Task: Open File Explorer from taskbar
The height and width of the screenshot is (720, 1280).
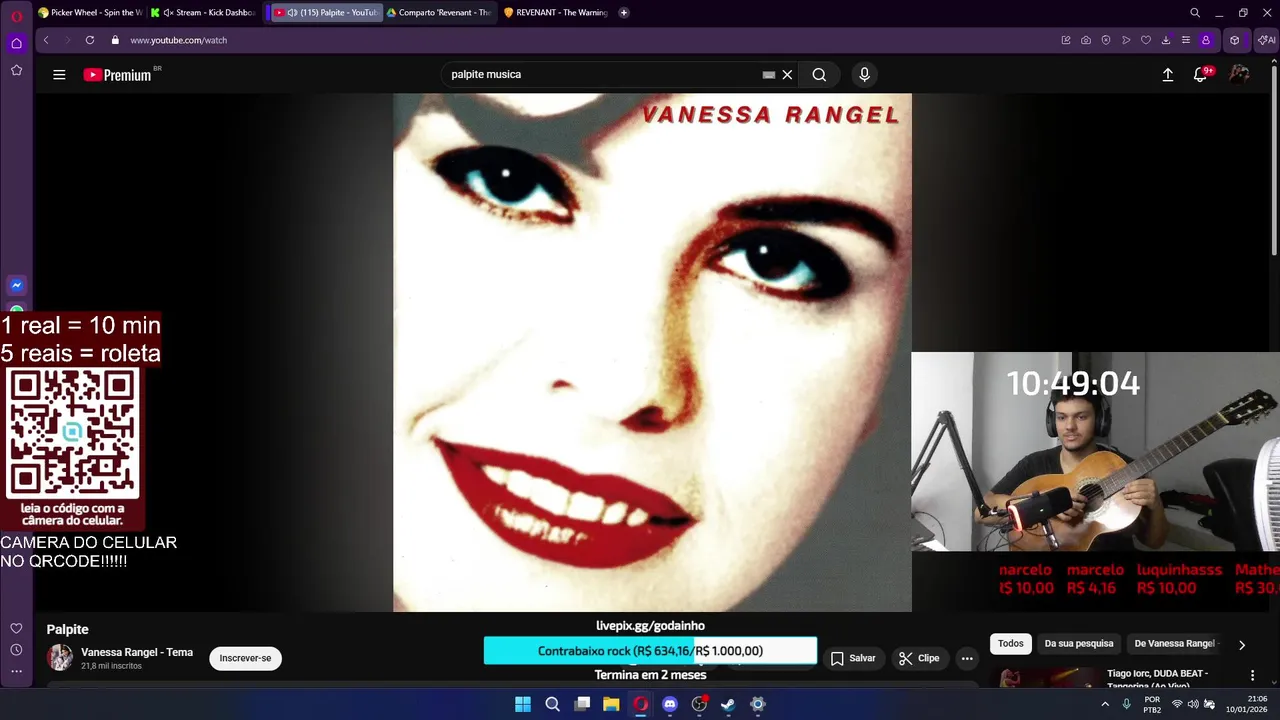Action: click(611, 704)
